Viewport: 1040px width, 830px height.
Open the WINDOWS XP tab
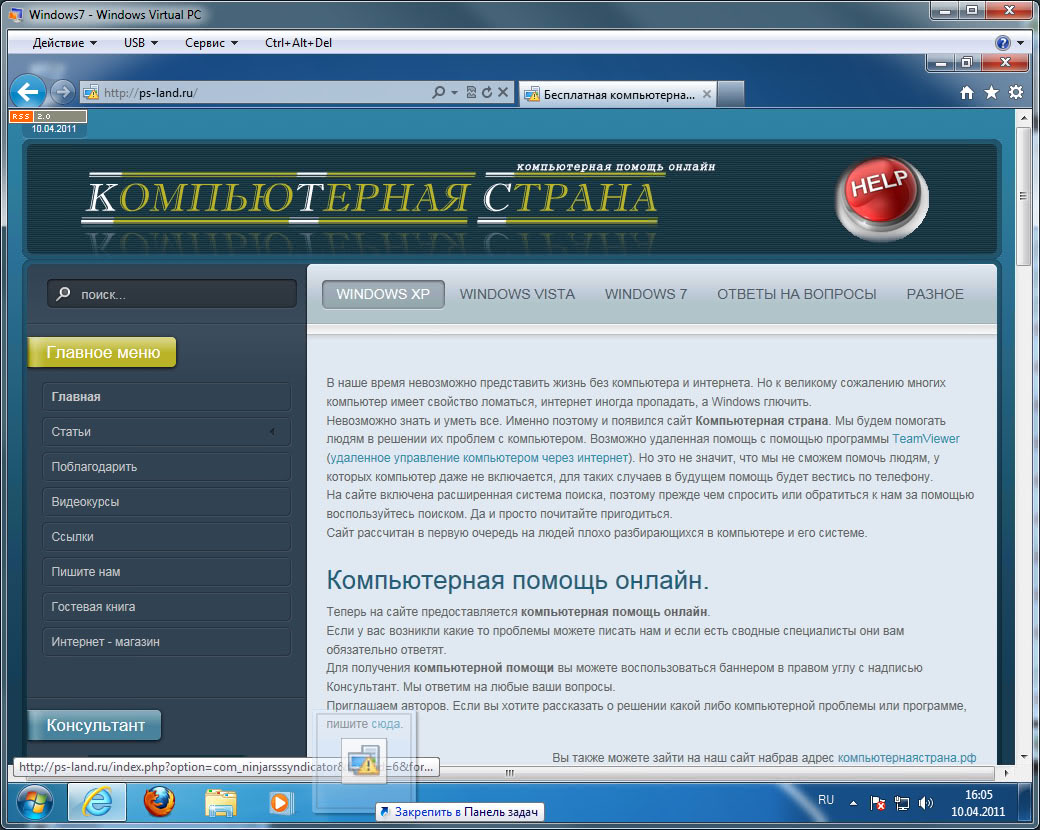(x=383, y=294)
